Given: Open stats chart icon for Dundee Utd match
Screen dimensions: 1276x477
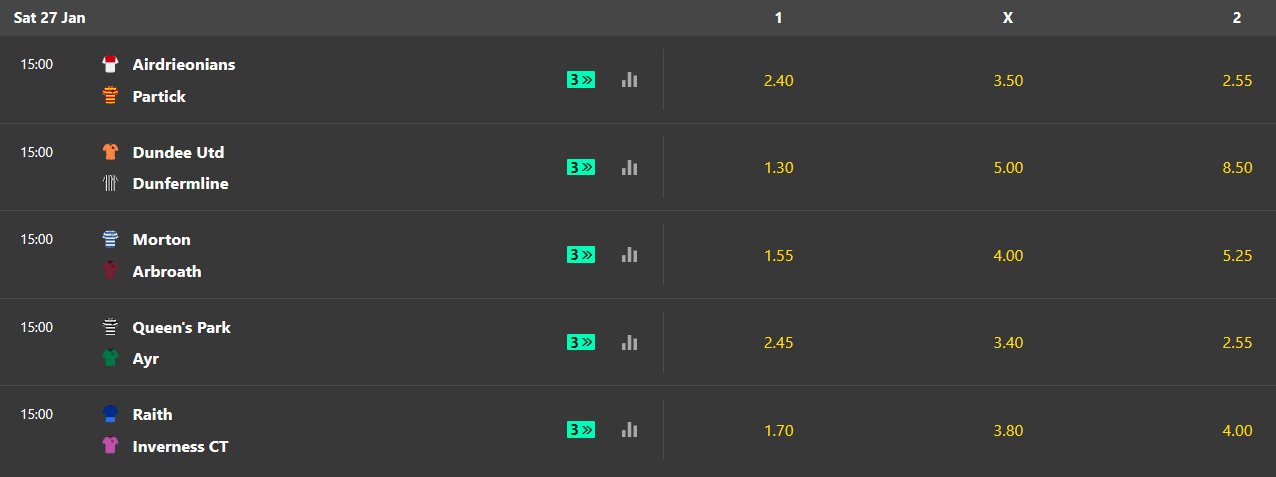Looking at the screenshot, I should coord(629,167).
